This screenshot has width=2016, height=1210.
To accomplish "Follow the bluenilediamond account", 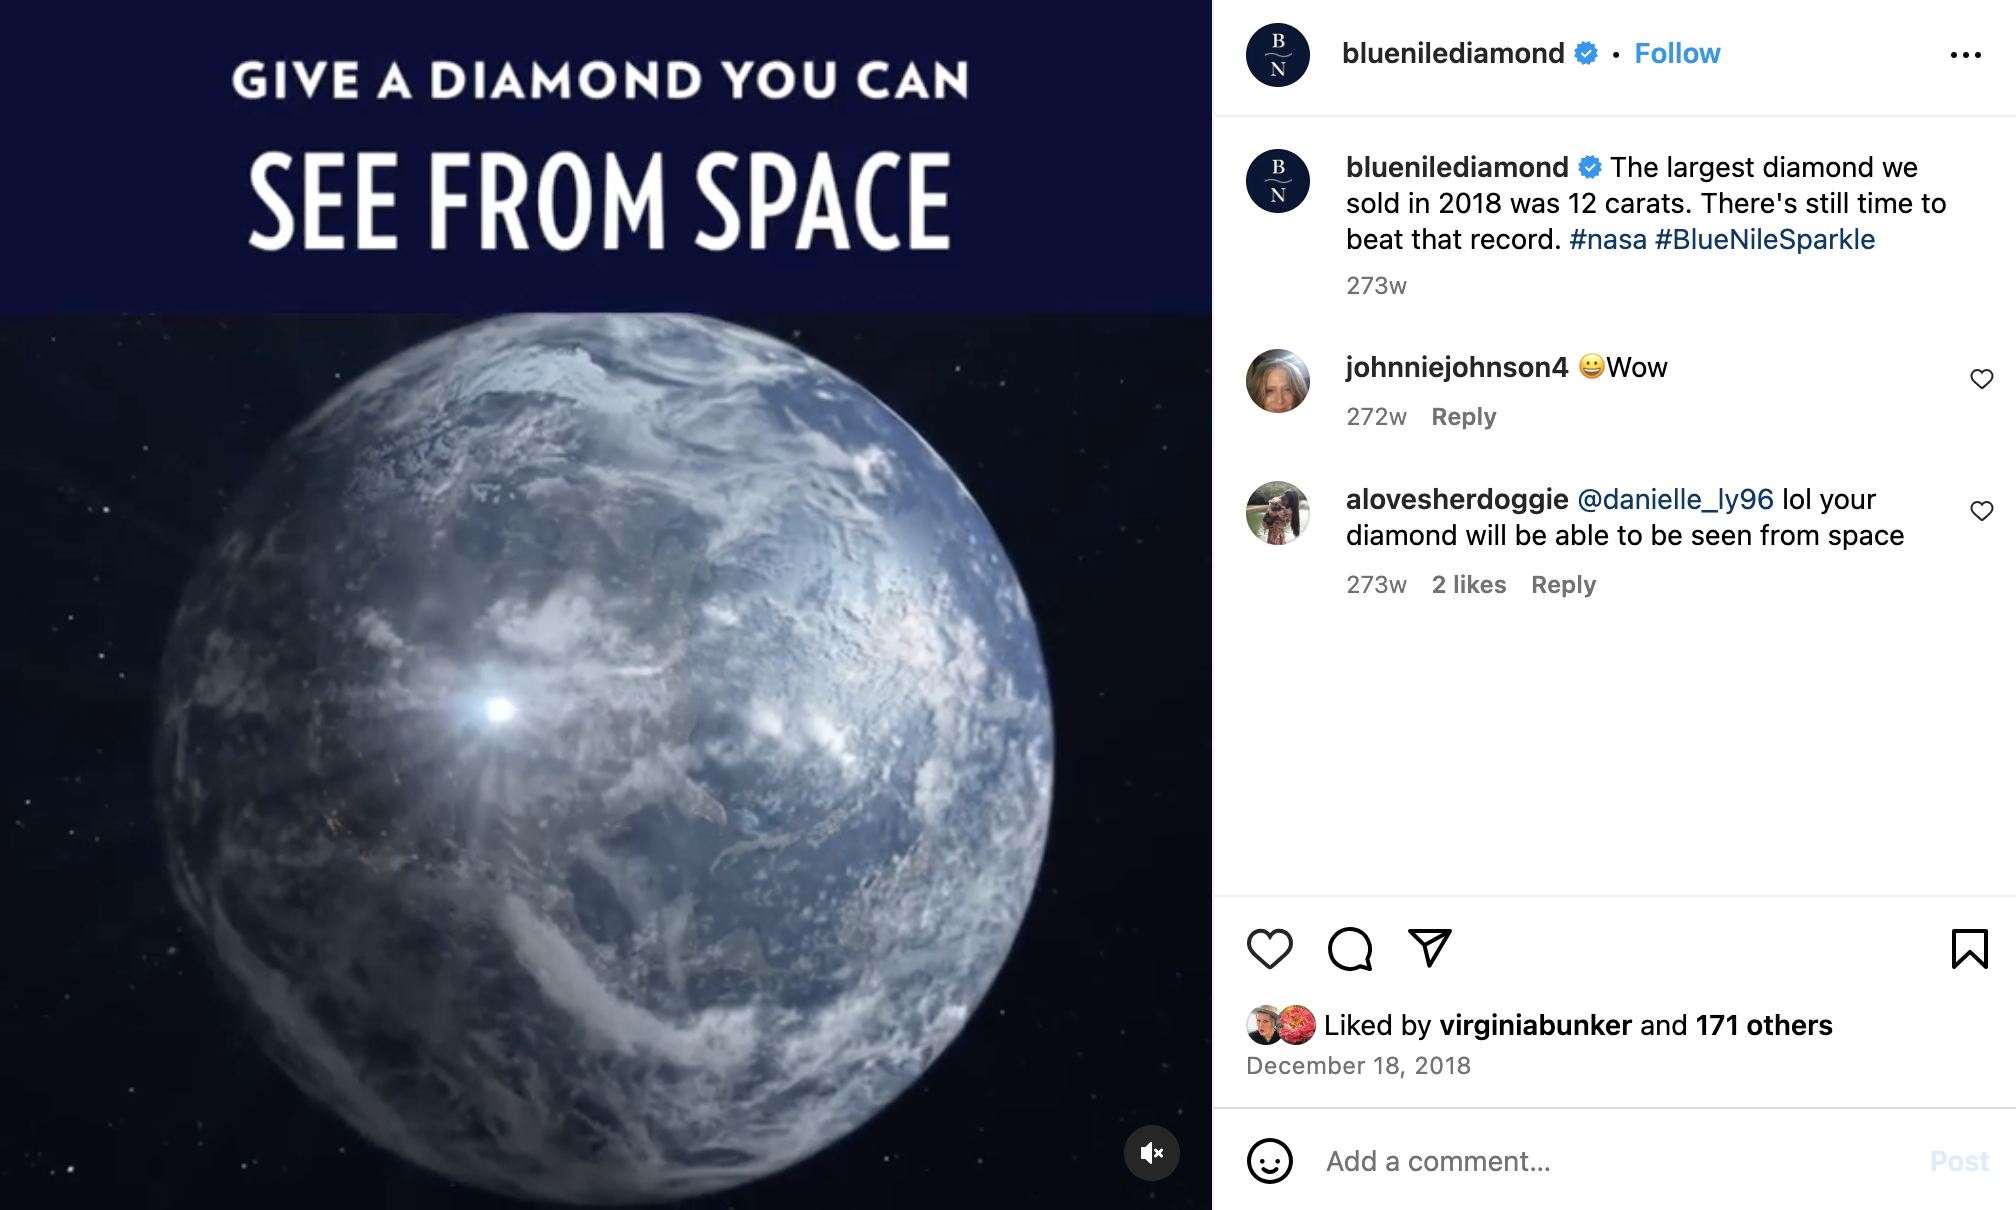I will [x=1677, y=54].
